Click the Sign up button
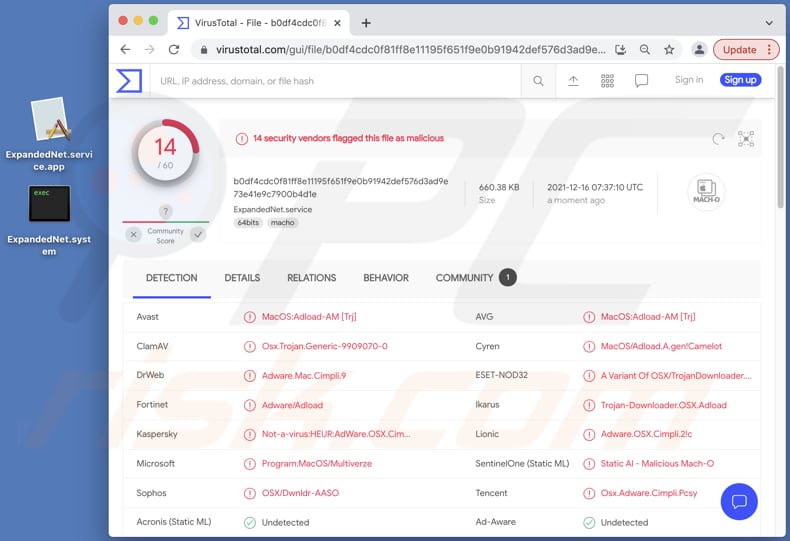 click(740, 80)
